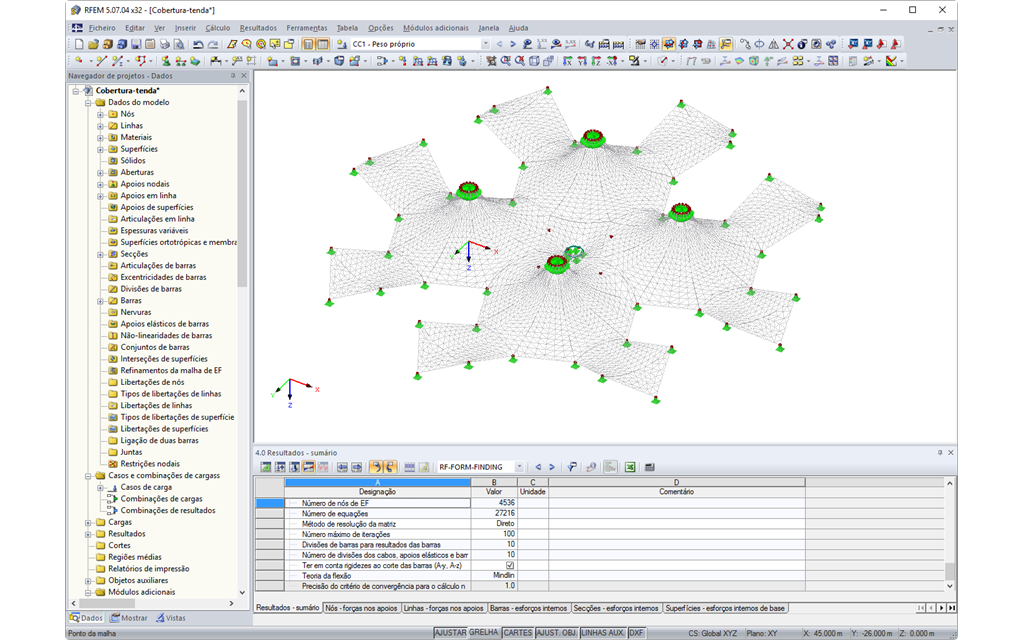Select Apoios nodais tree item
This screenshot has width=1024, height=640.
point(144,184)
